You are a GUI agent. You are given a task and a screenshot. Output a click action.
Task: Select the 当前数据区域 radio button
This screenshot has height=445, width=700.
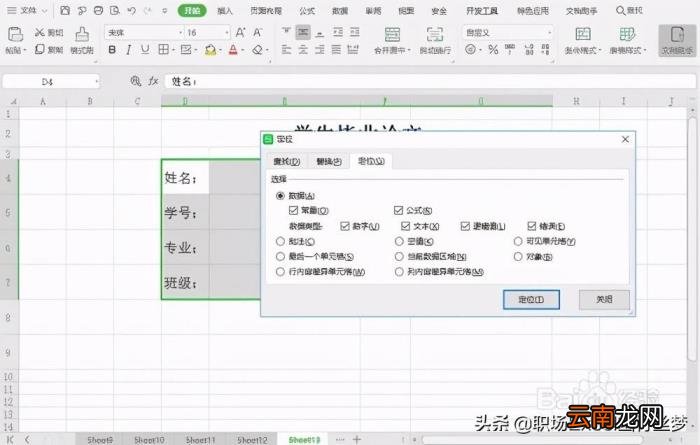399,257
